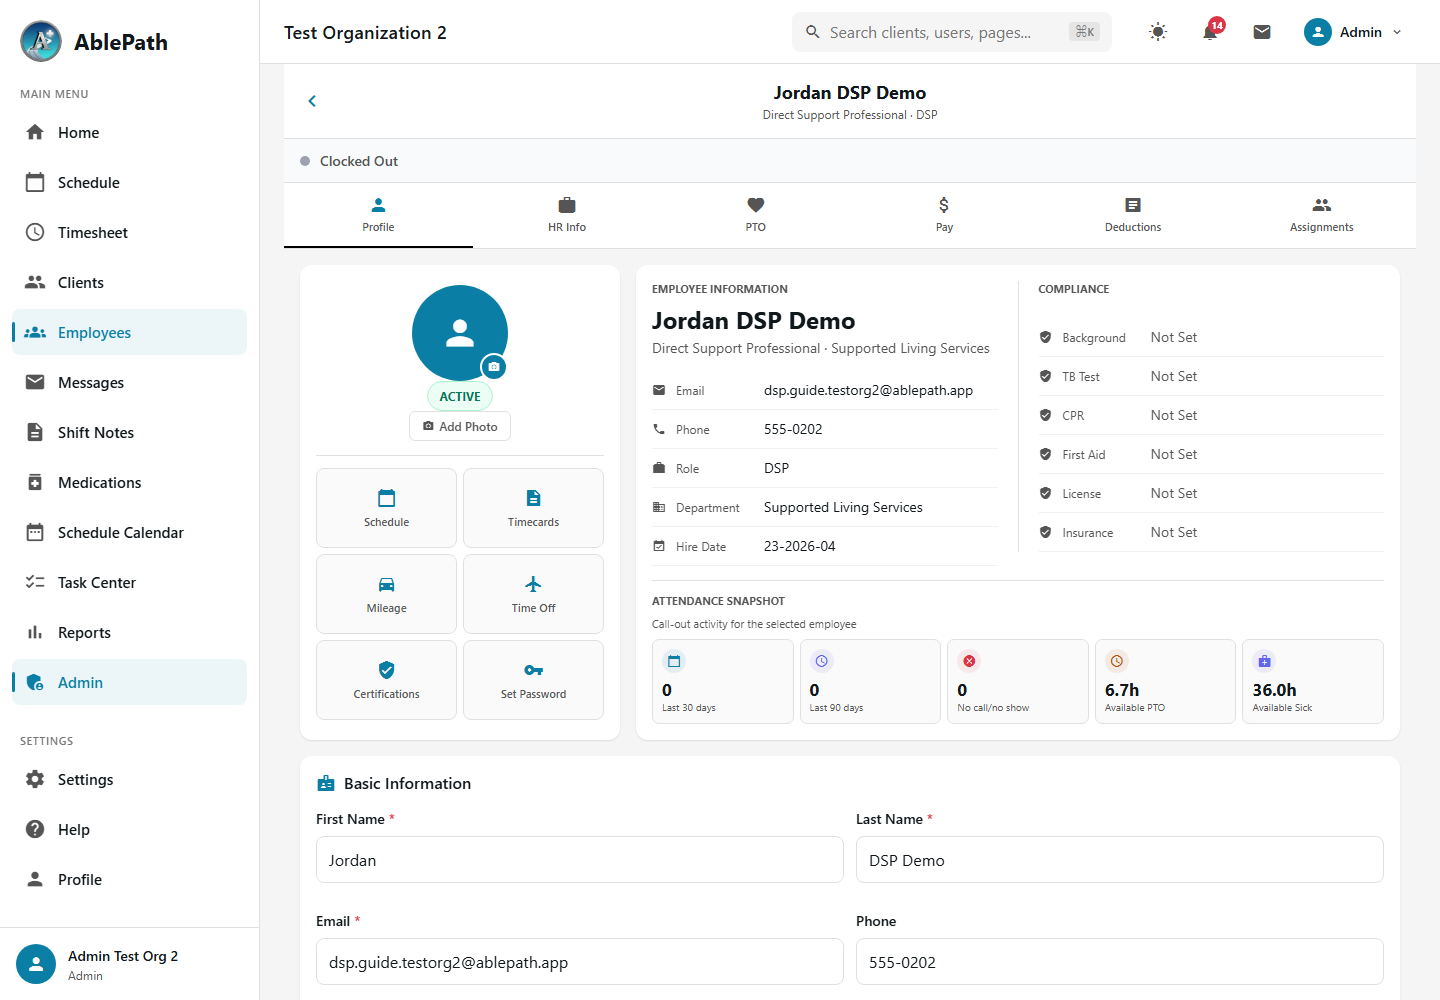This screenshot has width=1440, height=1000.
Task: Click the search clients, users, pages field
Action: [952, 32]
